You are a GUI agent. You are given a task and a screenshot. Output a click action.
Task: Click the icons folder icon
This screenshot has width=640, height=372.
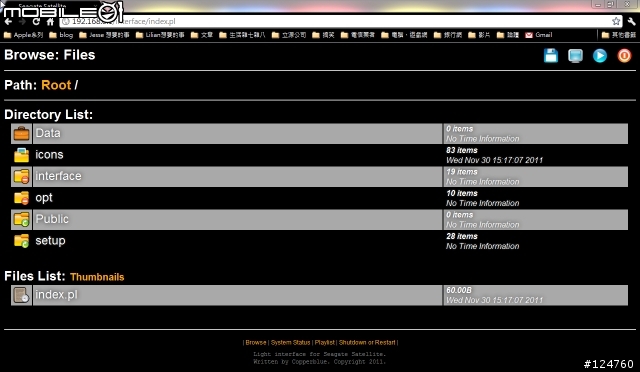click(21, 155)
